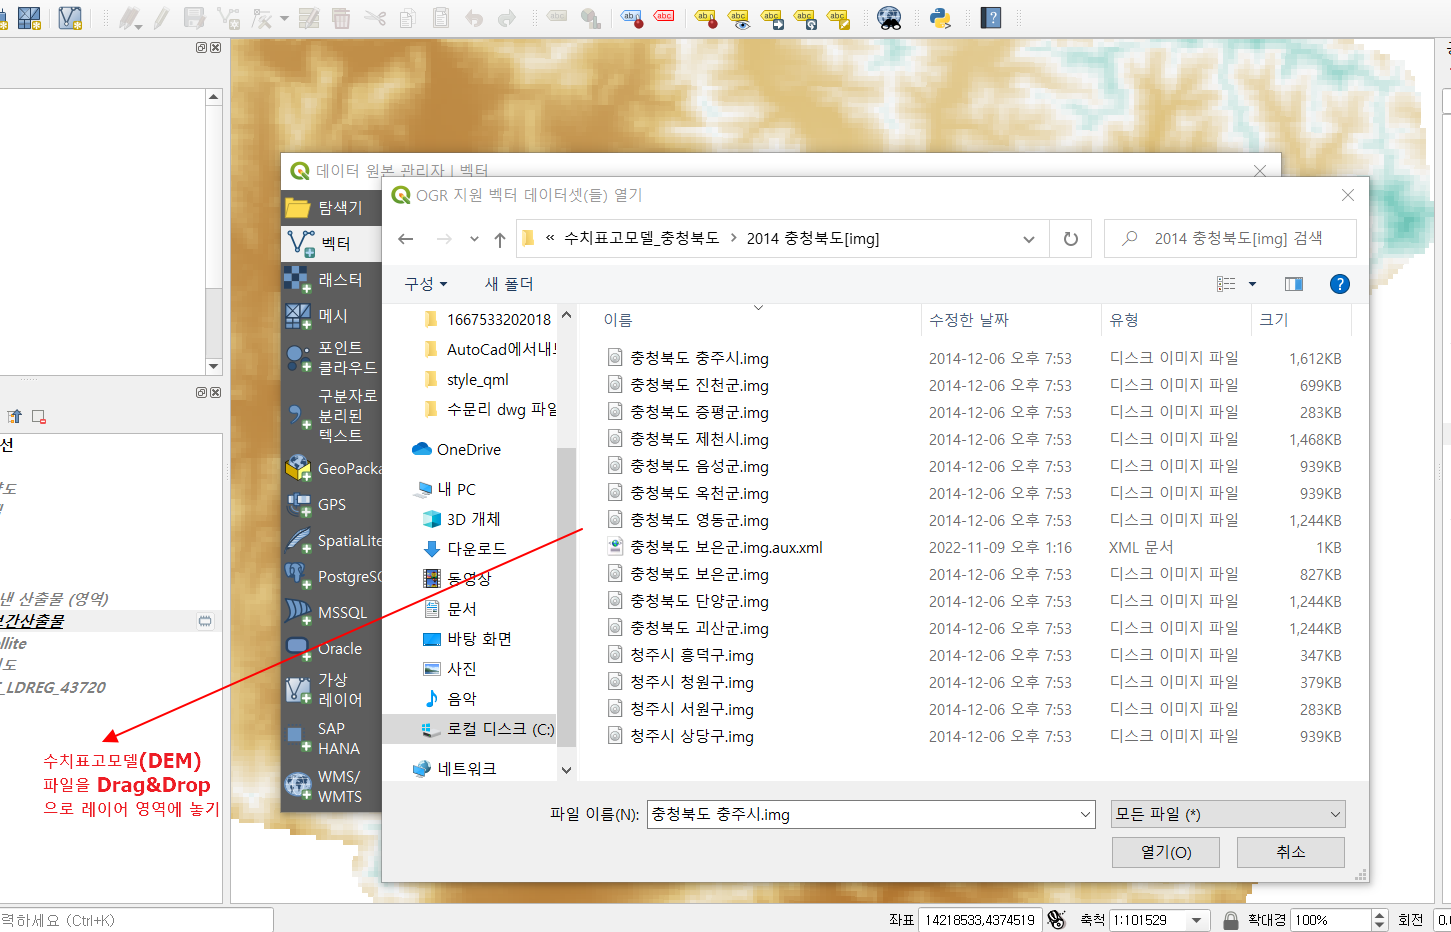Open the view options dropdown in the file dialog
This screenshot has width=1451, height=932.
tap(1252, 284)
